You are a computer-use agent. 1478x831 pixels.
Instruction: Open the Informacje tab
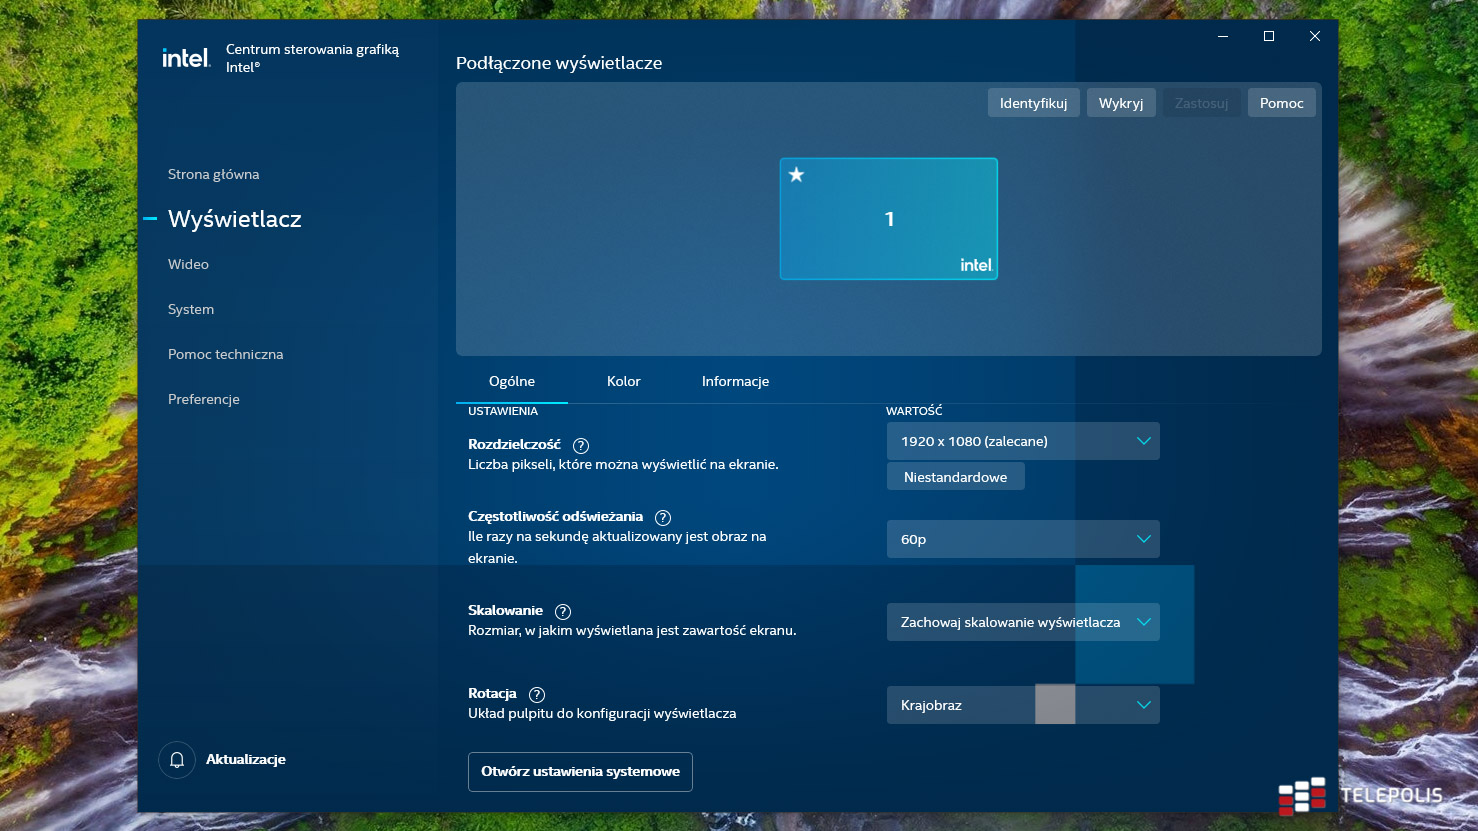(735, 381)
